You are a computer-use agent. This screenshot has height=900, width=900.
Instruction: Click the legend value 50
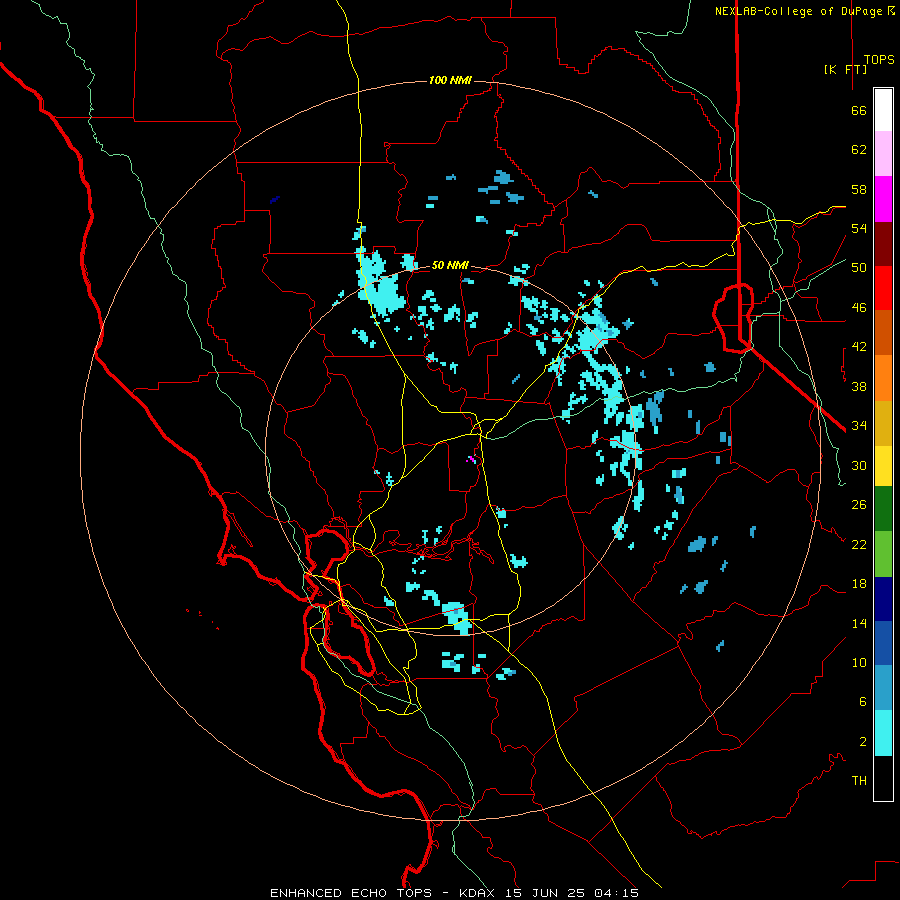pos(859,268)
